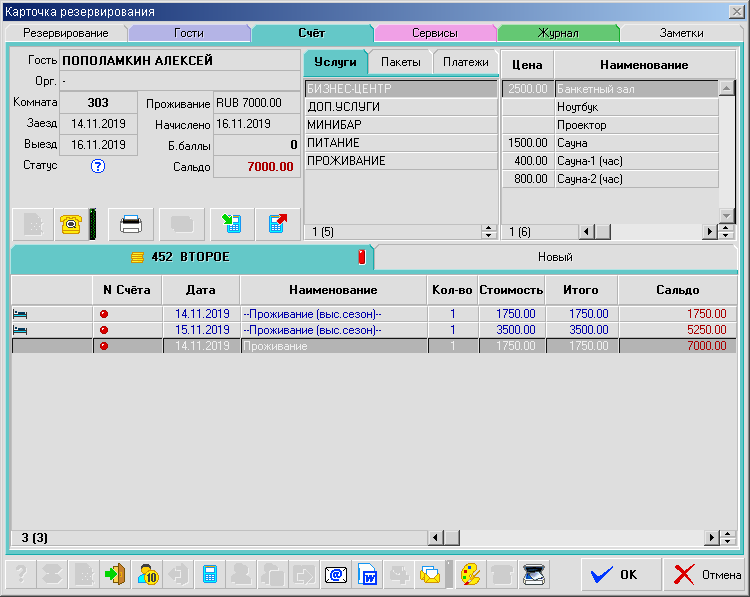Open the Новый account tab

[555, 257]
